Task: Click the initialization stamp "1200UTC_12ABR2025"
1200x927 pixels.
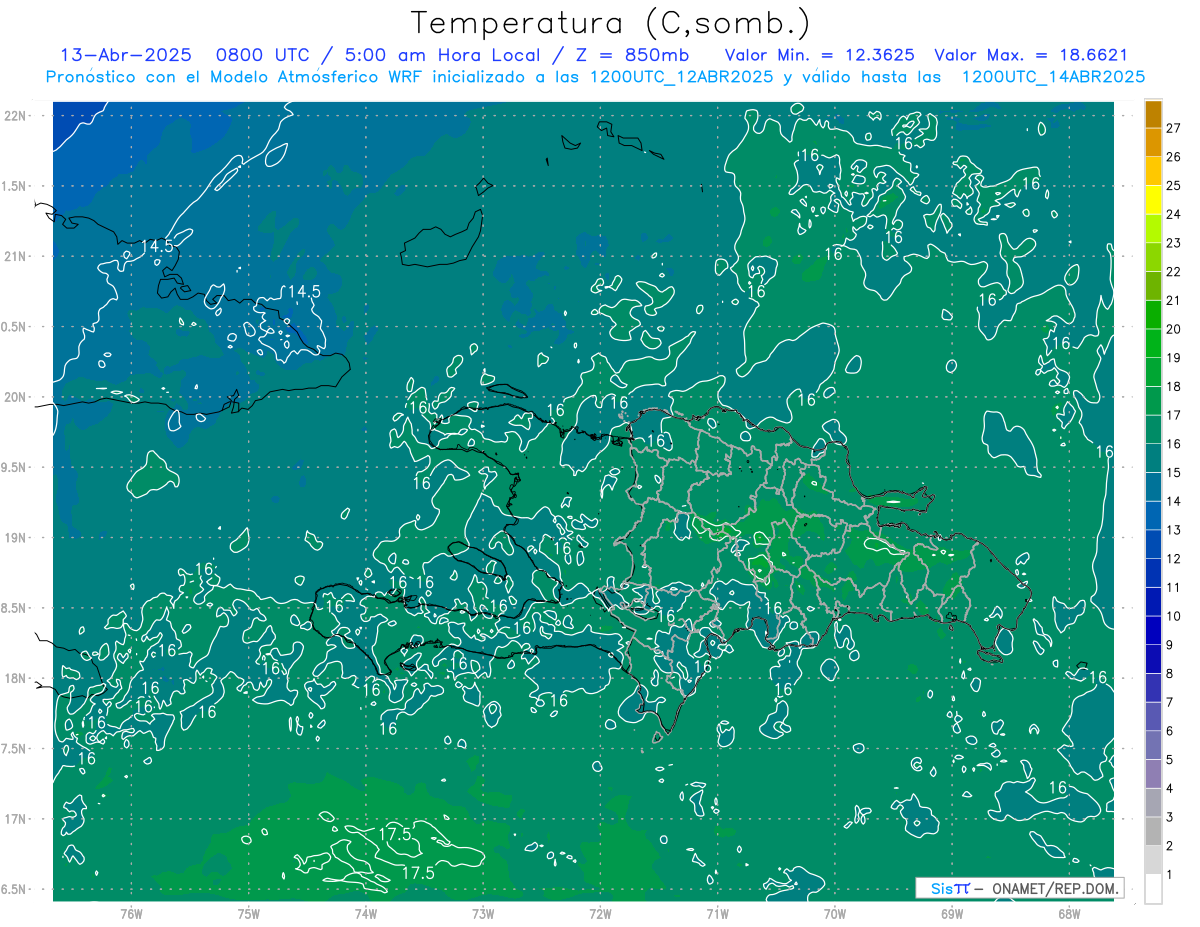Action: click(680, 77)
